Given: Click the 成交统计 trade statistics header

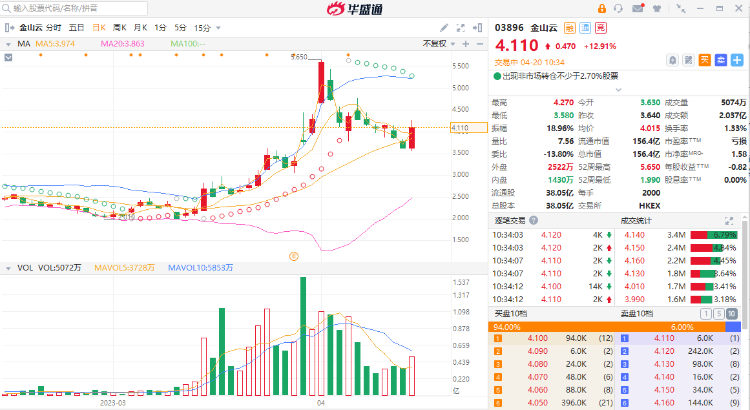Looking at the screenshot, I should (x=636, y=221).
